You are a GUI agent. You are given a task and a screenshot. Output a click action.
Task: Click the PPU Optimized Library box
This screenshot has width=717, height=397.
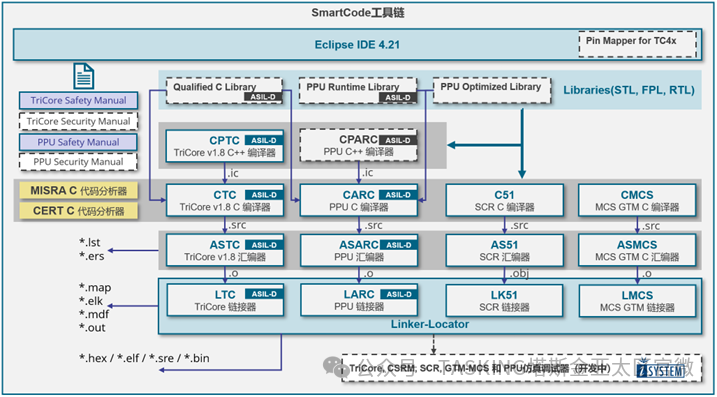coord(491,90)
